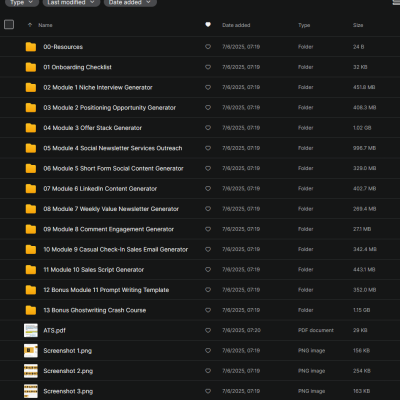
Task: Toggle the heart for ATS.pdf
Action: coord(208,330)
